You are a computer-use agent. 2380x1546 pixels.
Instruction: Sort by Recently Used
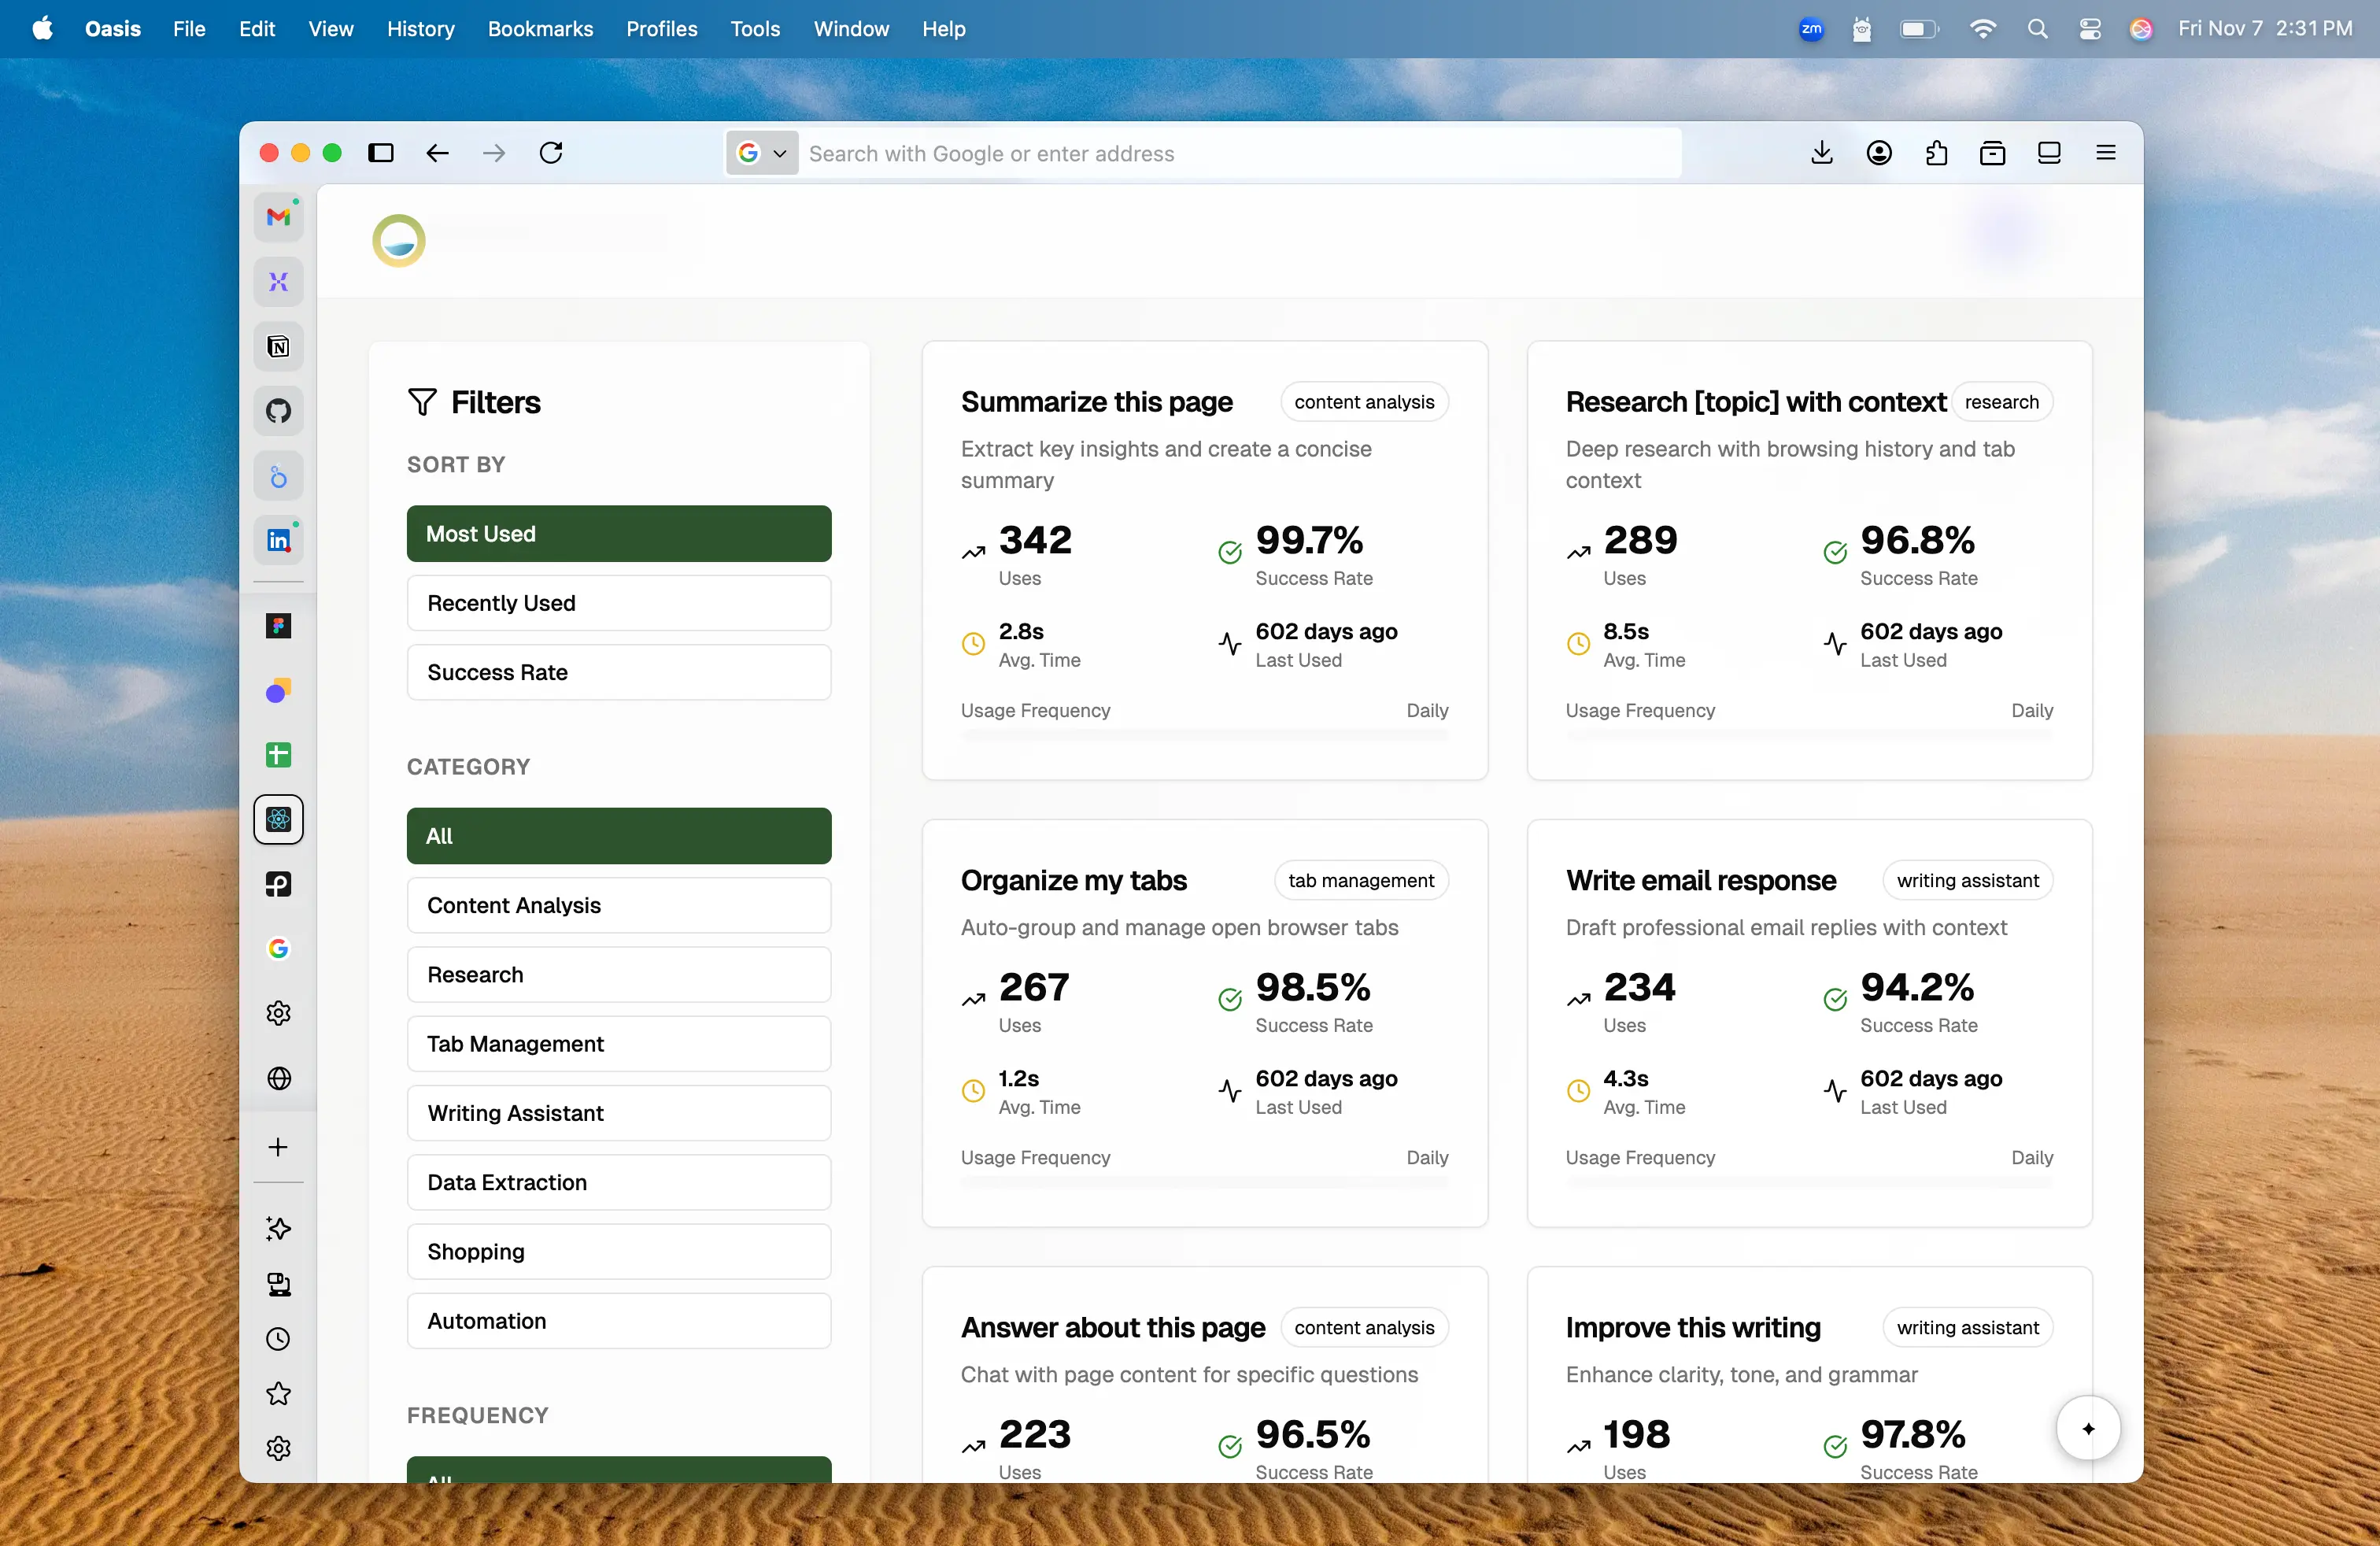pos(618,603)
